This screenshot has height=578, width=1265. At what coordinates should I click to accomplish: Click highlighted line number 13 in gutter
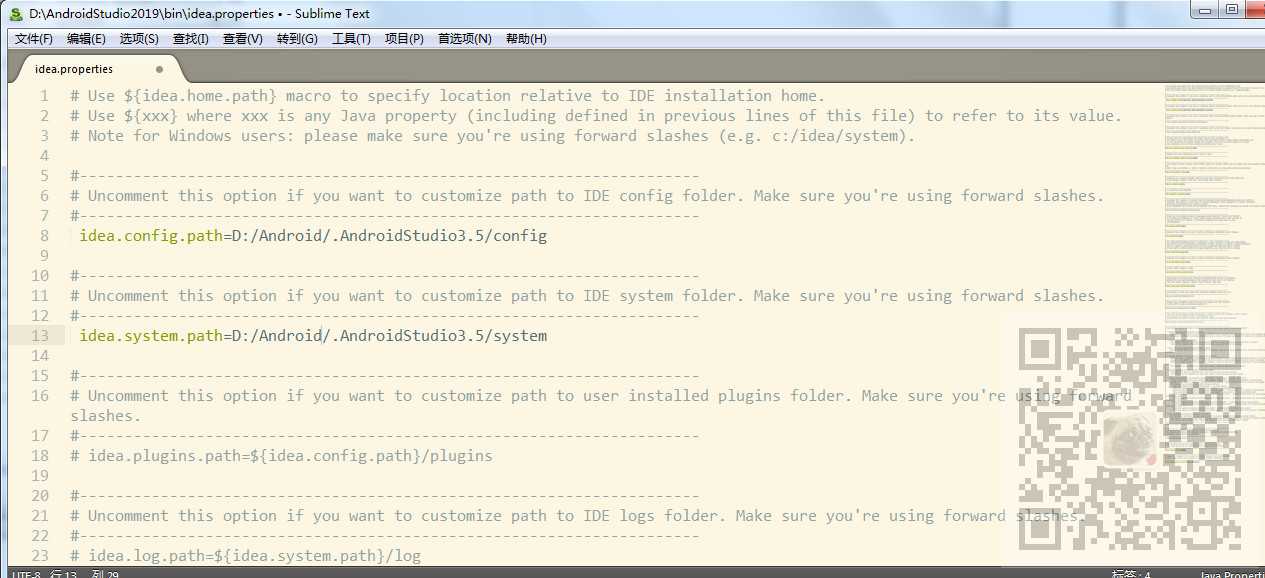(x=40, y=336)
